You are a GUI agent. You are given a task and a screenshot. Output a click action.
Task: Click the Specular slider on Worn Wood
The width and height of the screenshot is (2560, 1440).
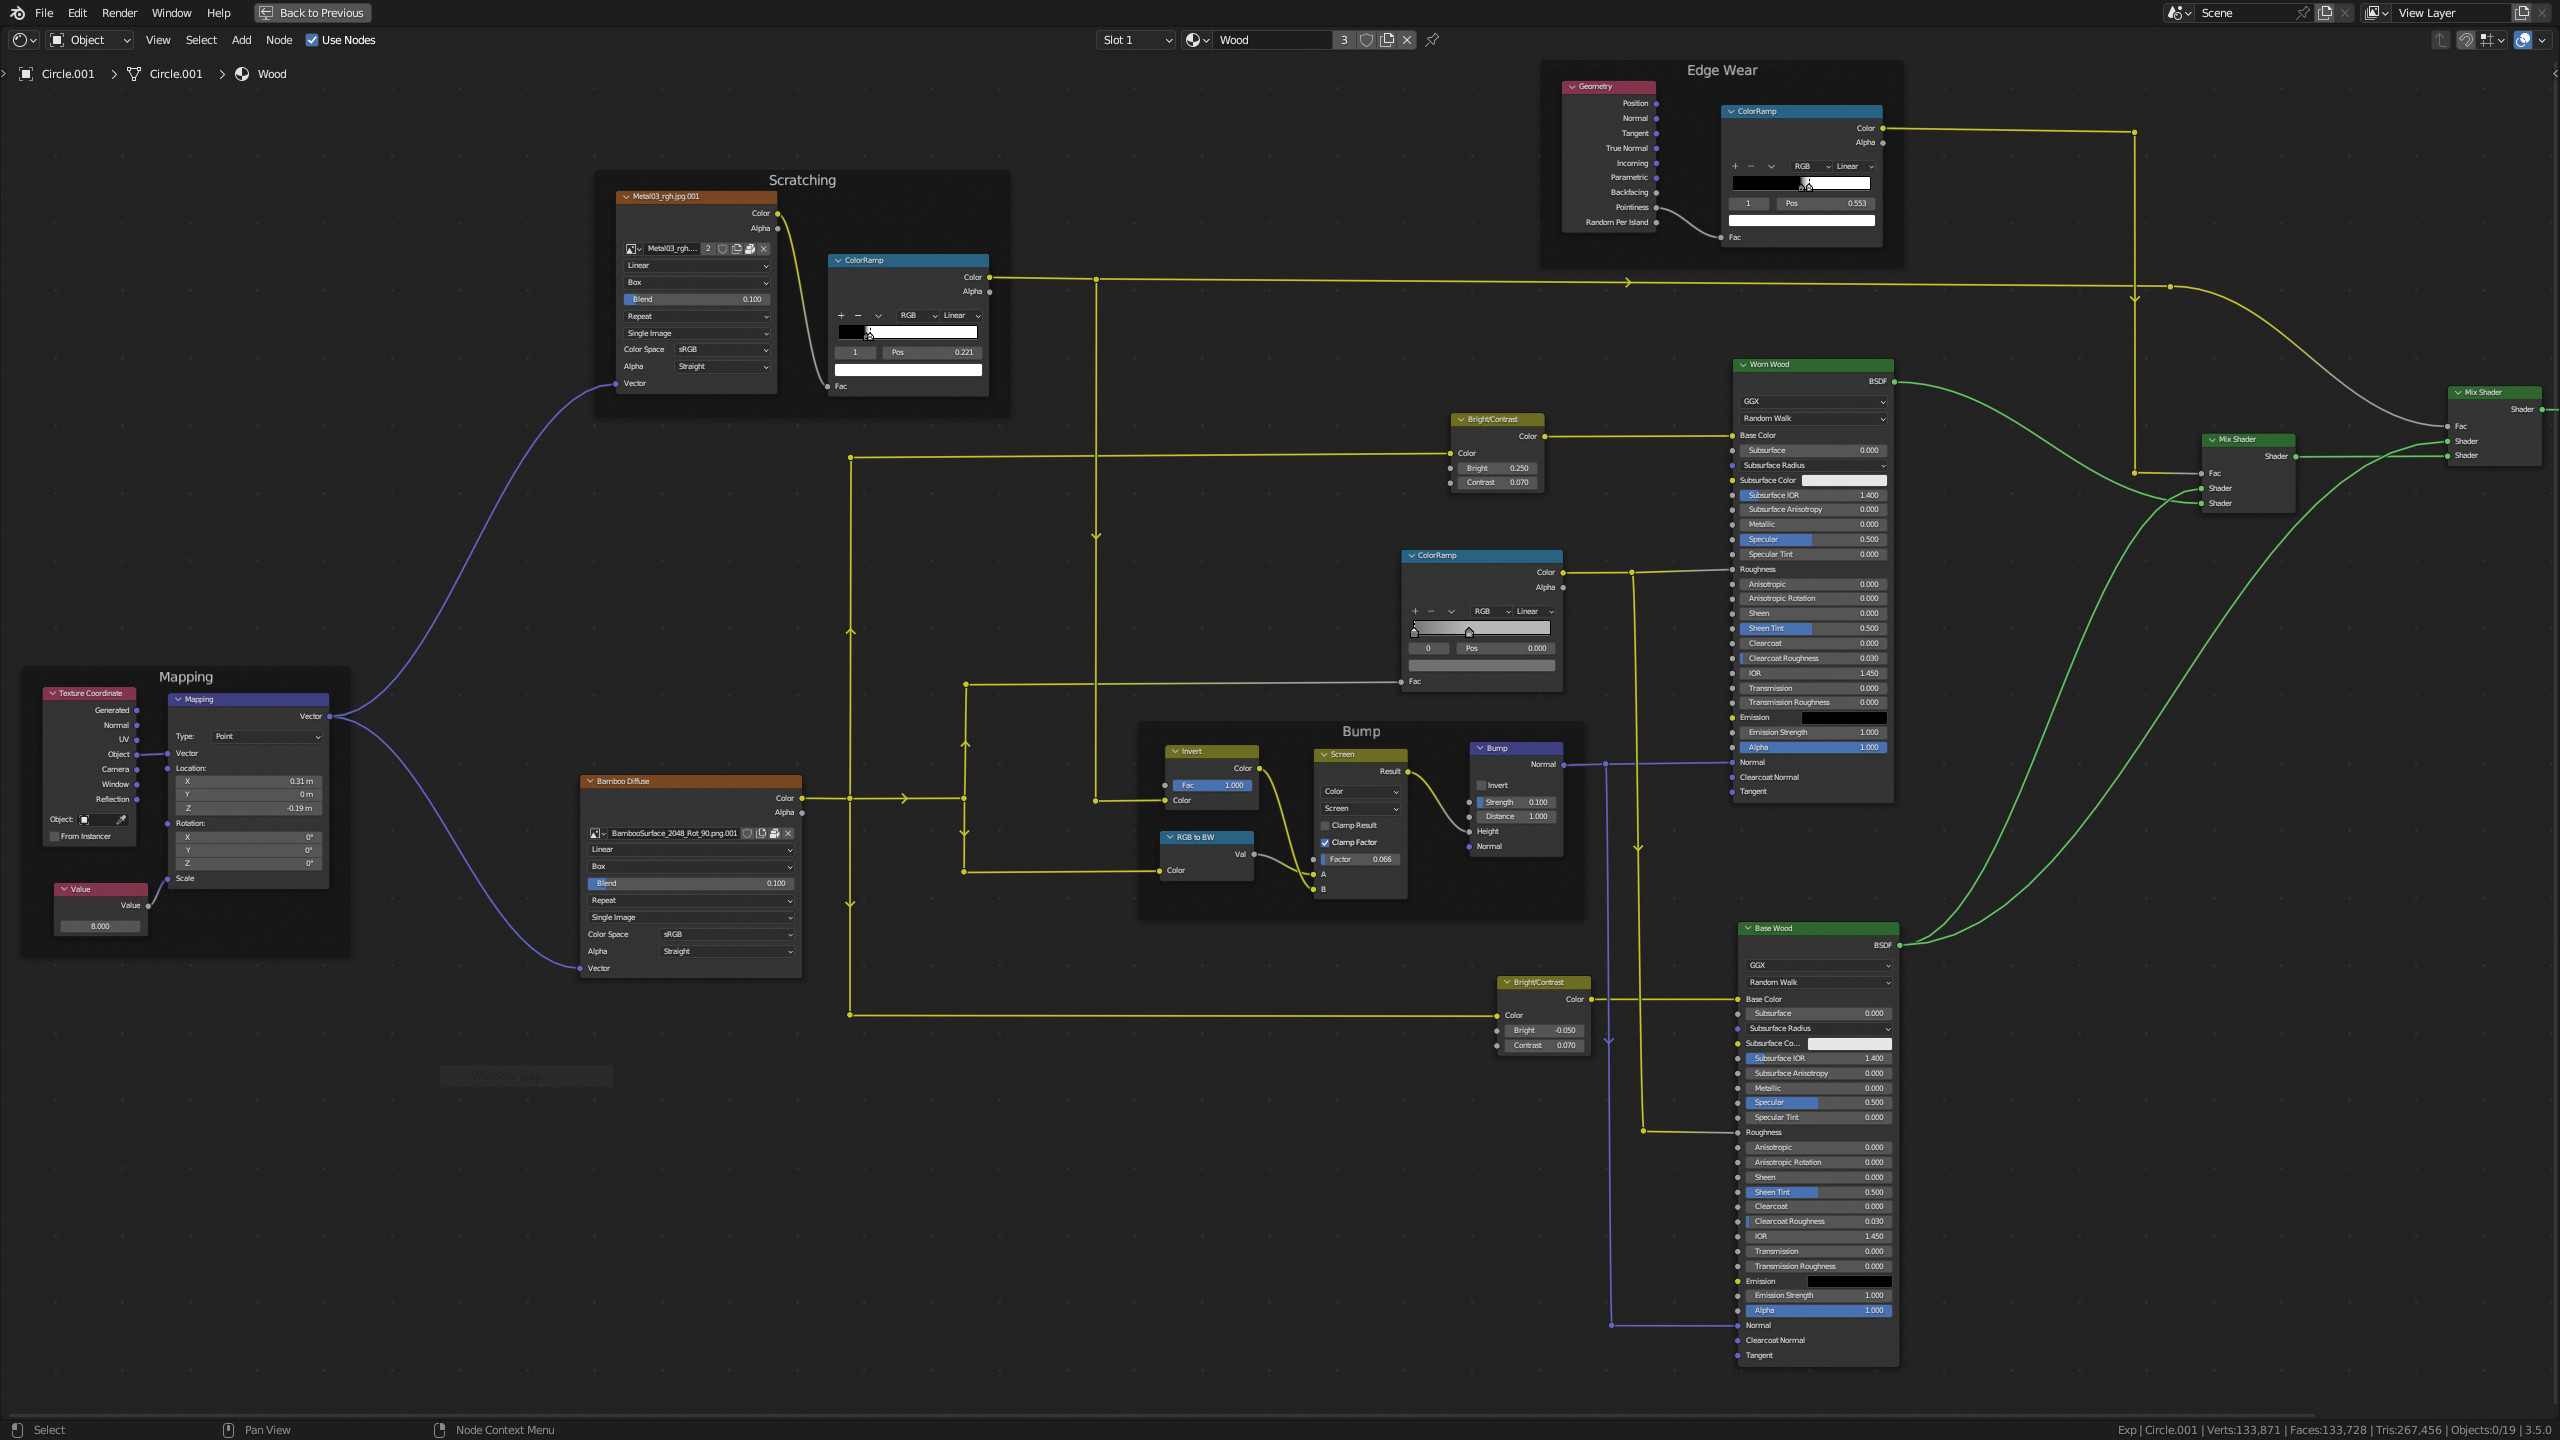pyautogui.click(x=1814, y=540)
